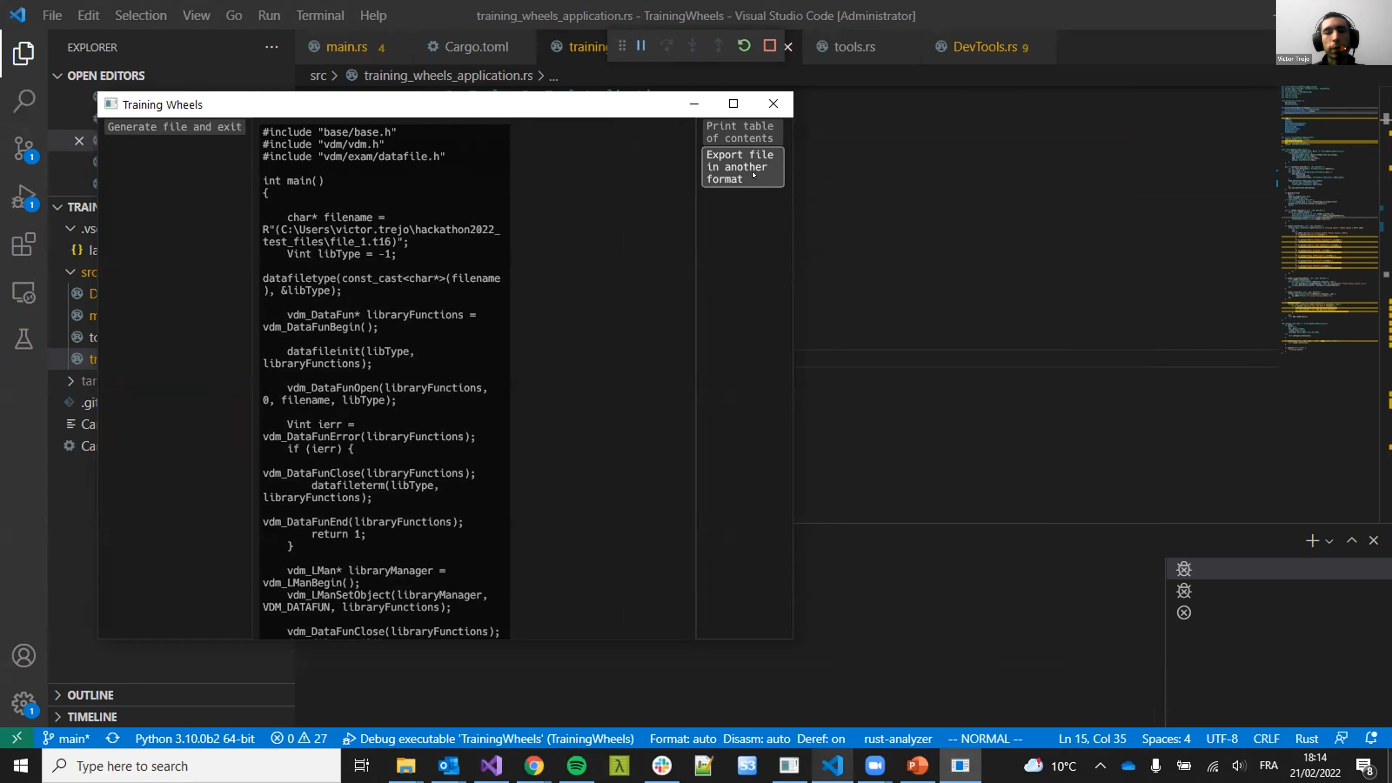Click the Generate file and exit button
Screen dimensions: 1392x783
tap(174, 127)
